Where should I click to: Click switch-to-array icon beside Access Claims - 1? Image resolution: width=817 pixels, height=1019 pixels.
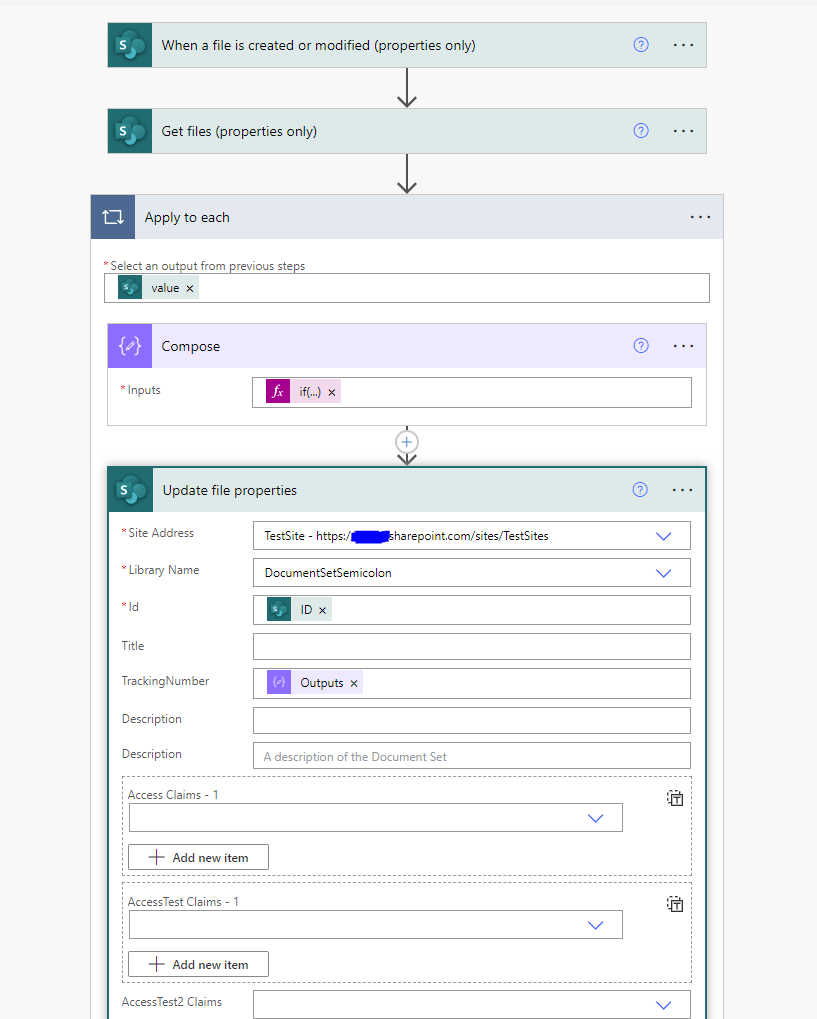[675, 798]
